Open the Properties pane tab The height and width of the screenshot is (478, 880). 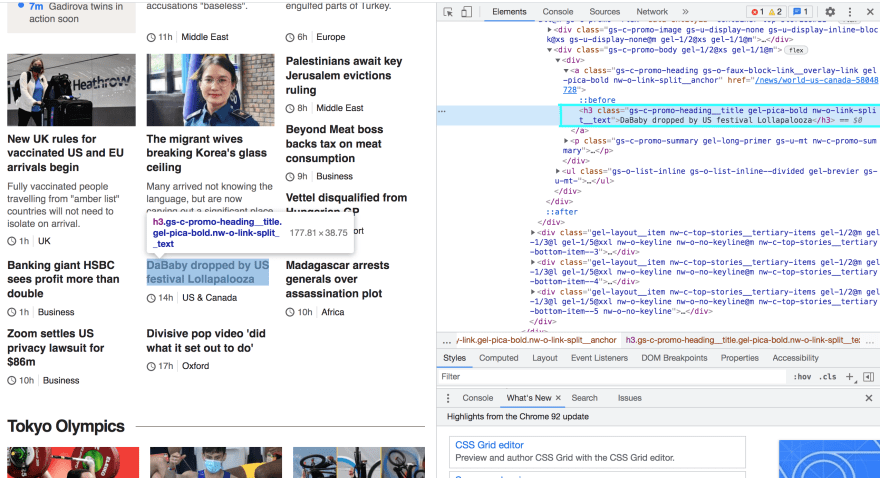tap(739, 358)
